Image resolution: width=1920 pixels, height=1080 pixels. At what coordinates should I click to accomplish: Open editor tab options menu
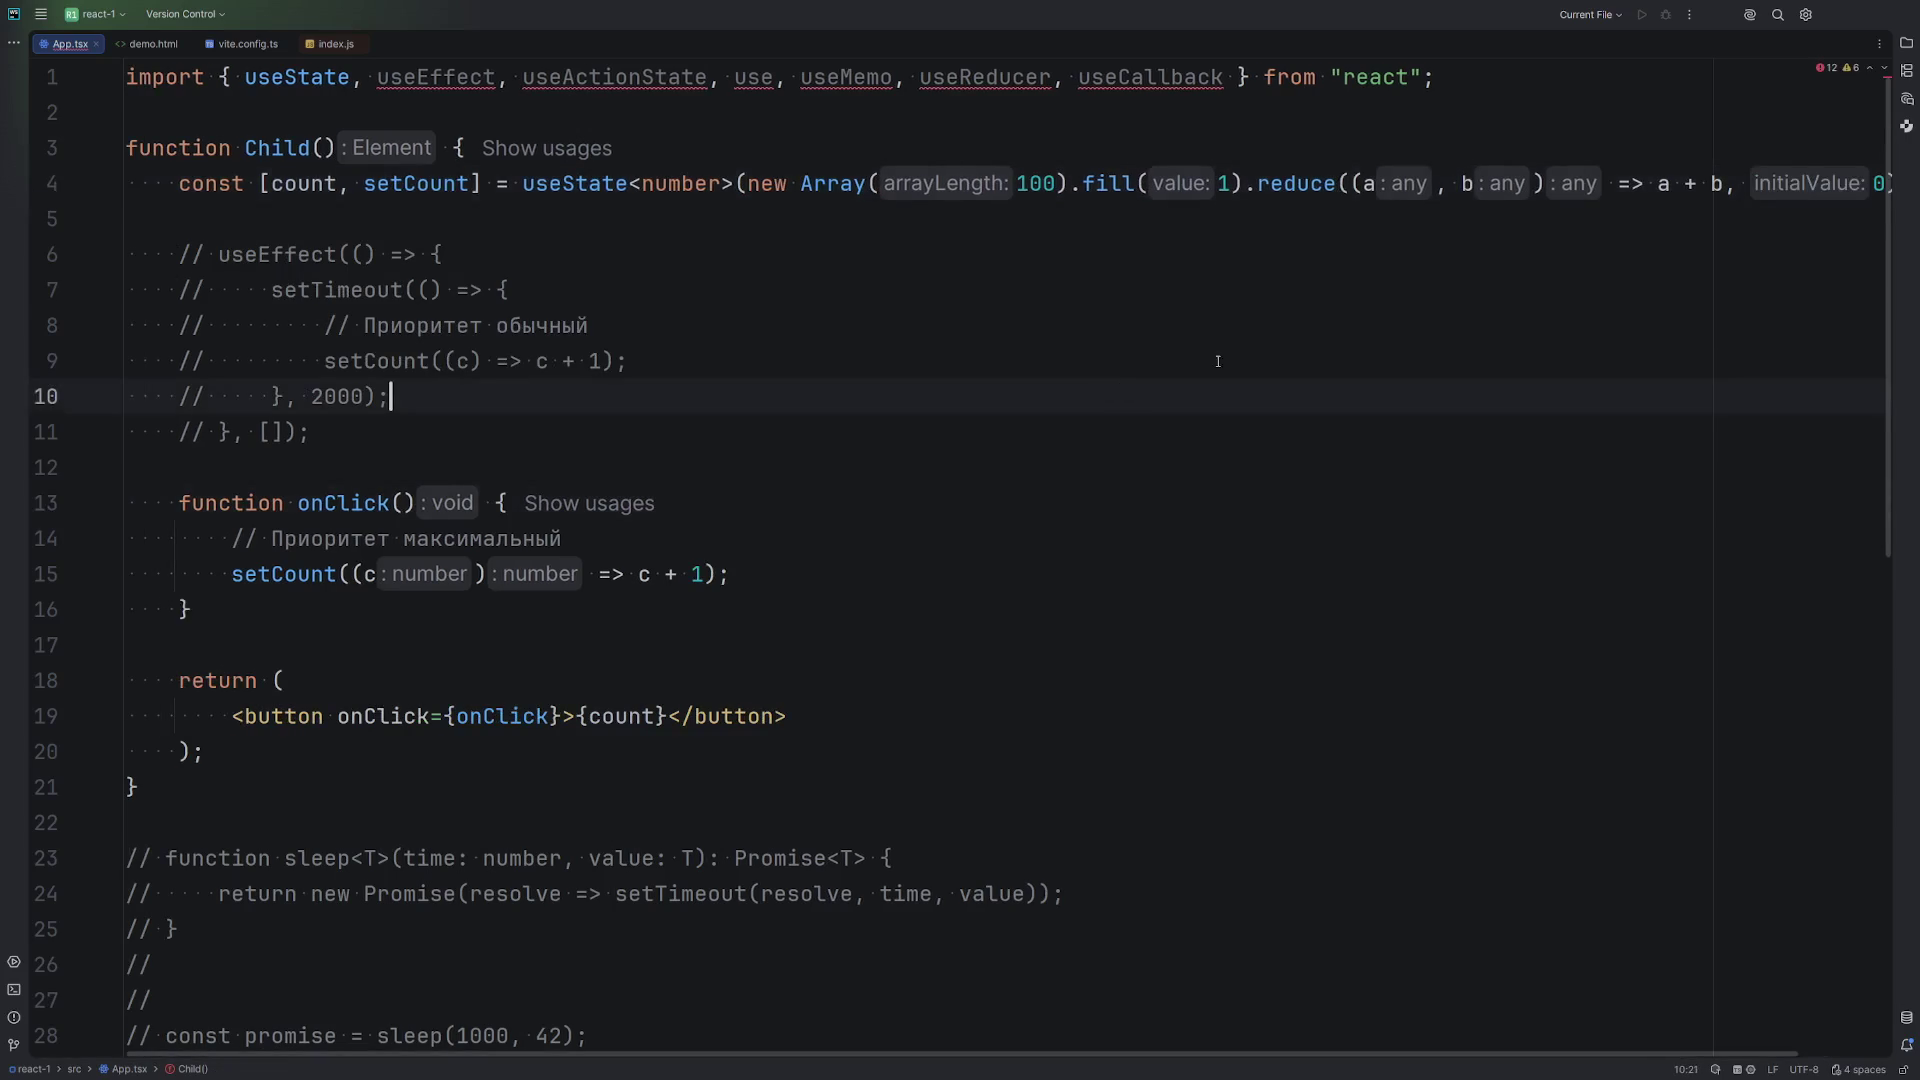coord(1880,44)
